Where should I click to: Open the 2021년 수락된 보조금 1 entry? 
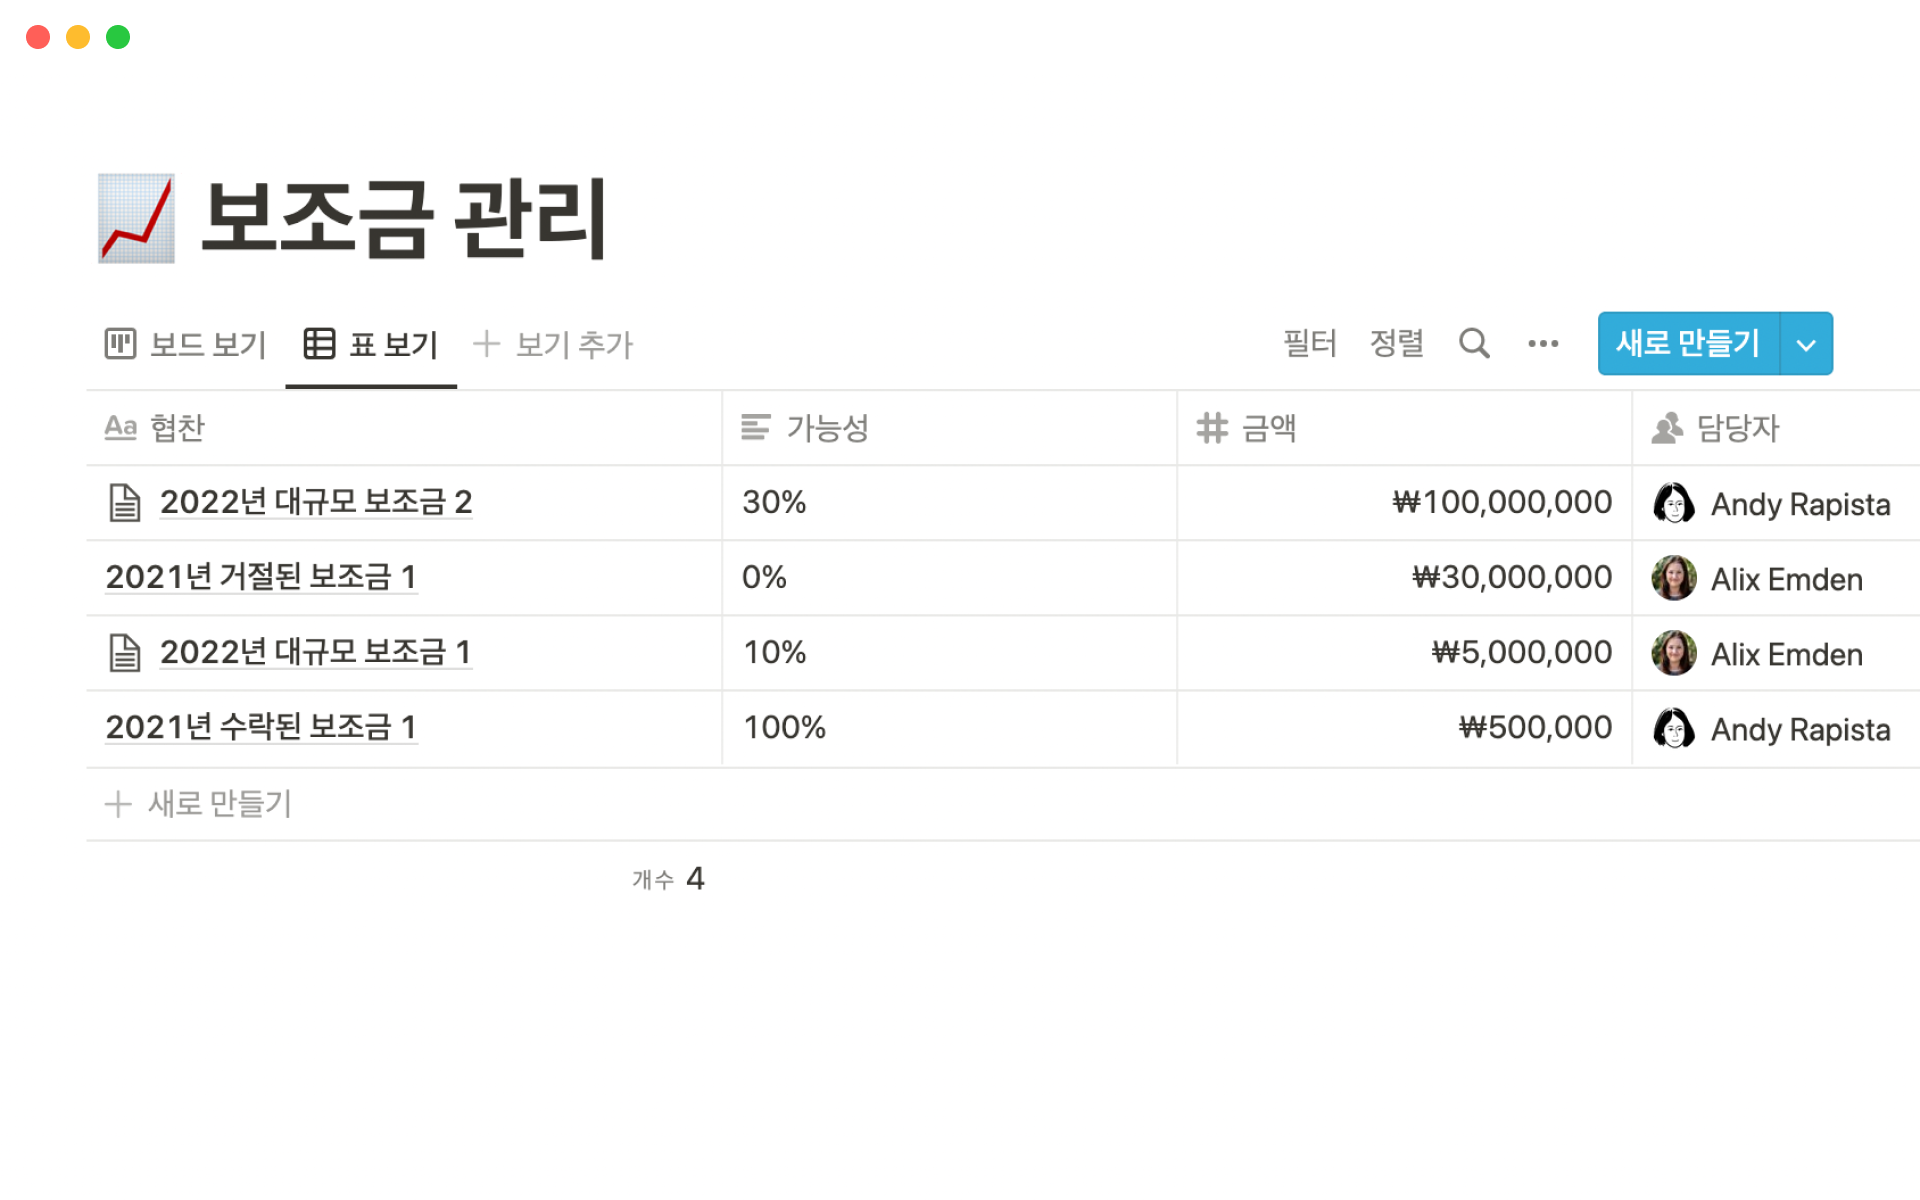pyautogui.click(x=260, y=727)
